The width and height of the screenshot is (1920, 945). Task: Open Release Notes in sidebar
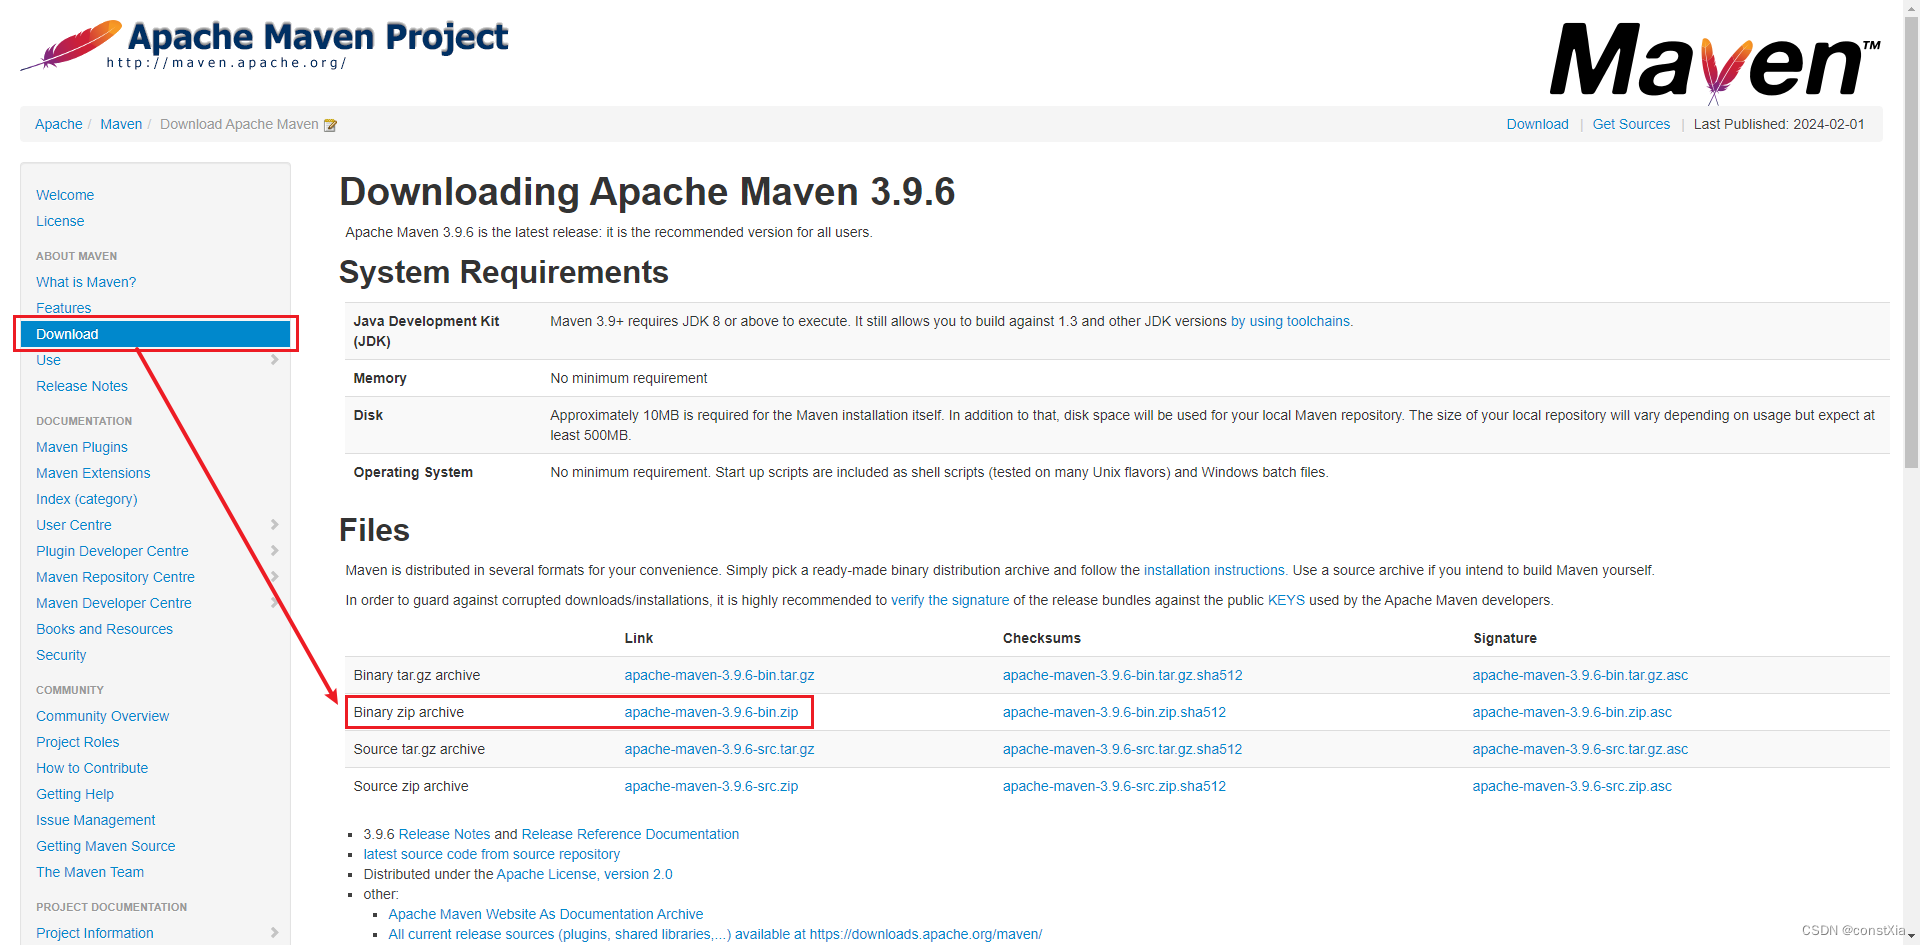[82, 386]
